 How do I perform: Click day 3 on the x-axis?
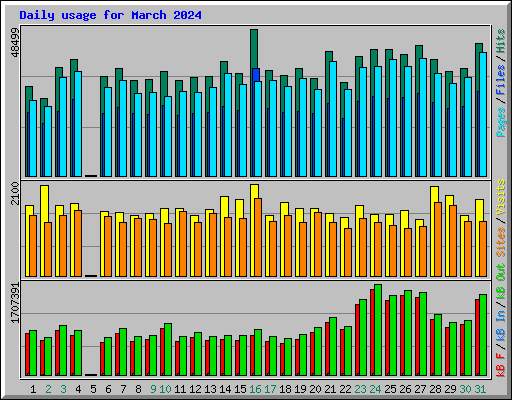63,389
